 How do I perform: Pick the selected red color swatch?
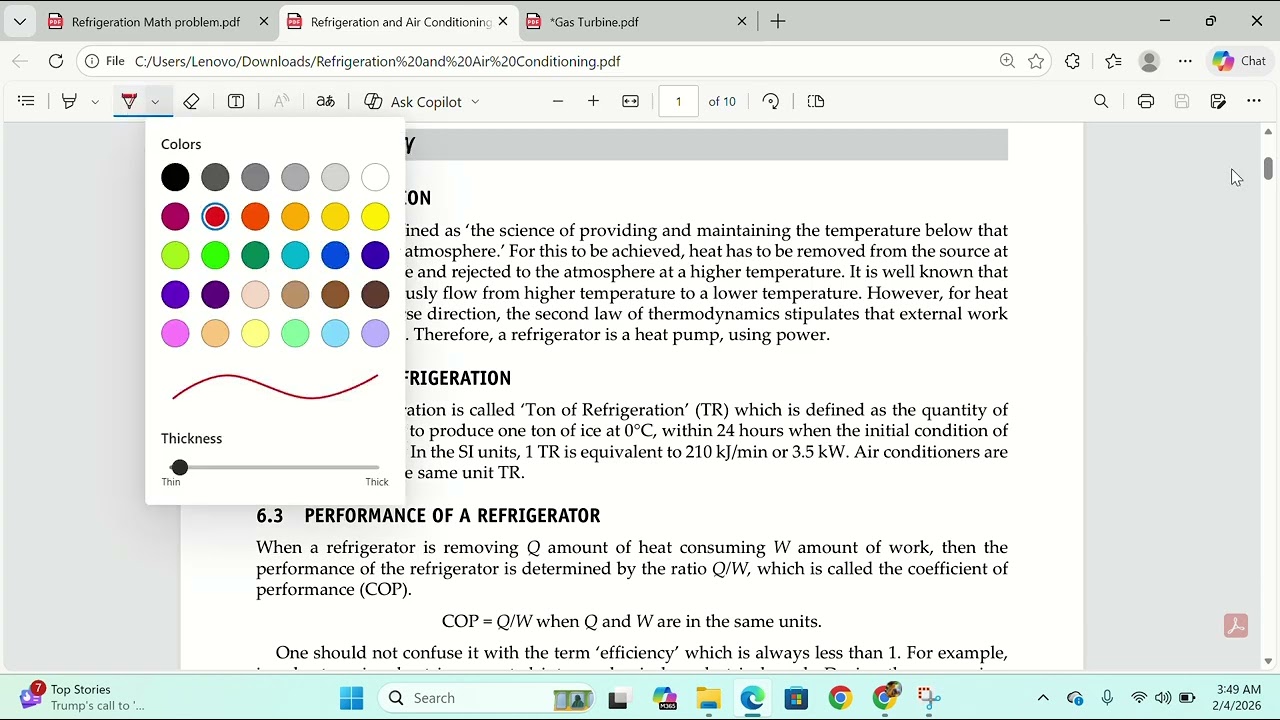pos(215,216)
